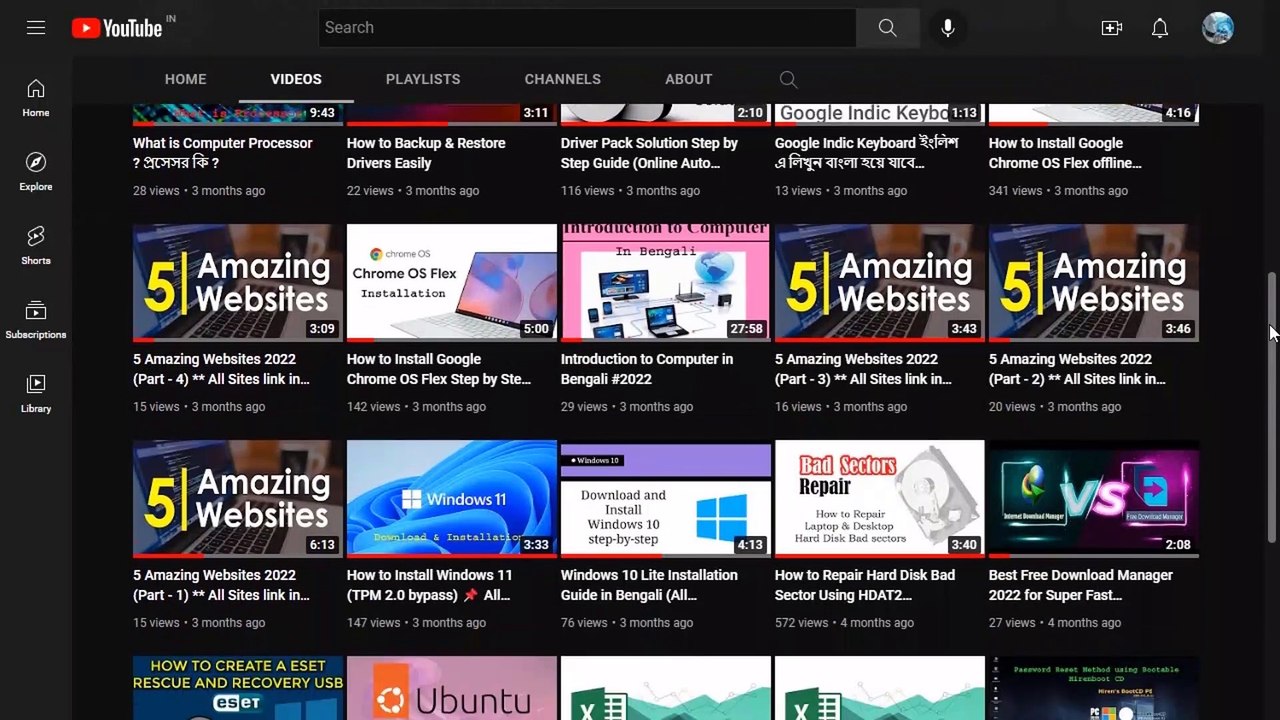Click the 3:40 duration badge
1280x720 pixels.
964,545
